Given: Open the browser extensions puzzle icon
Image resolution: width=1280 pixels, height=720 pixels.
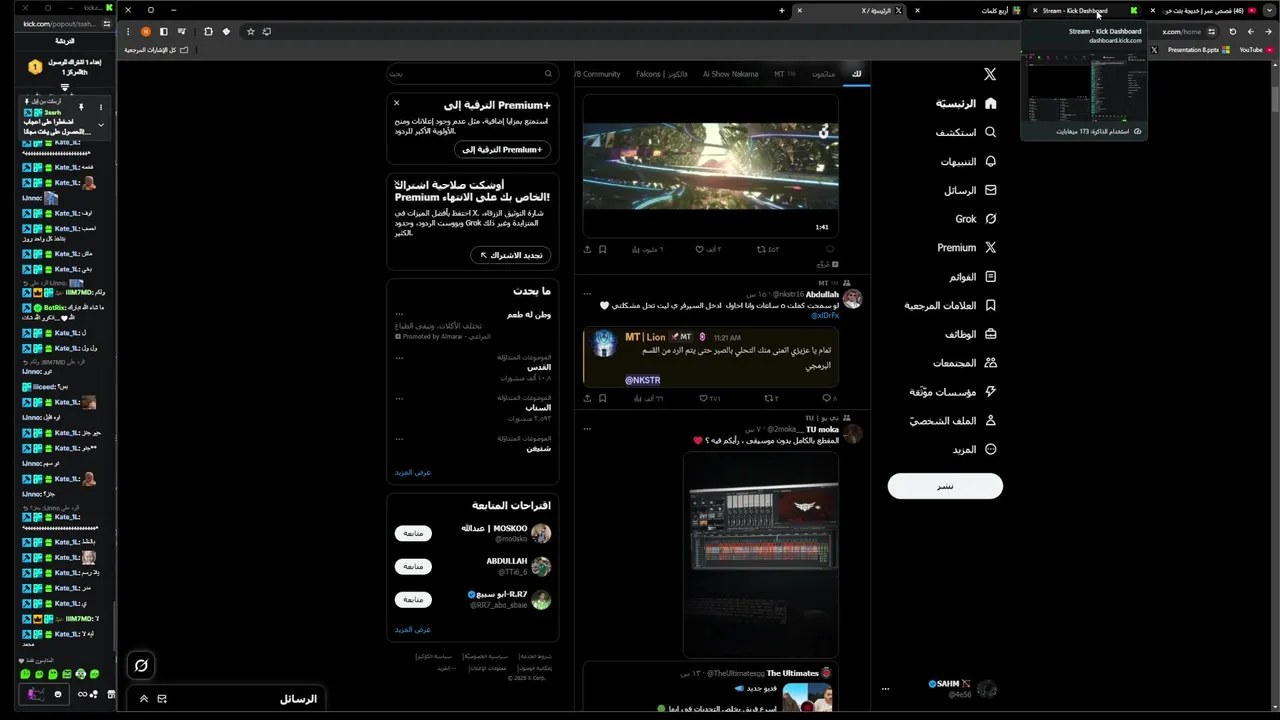Looking at the screenshot, I should coord(208,31).
